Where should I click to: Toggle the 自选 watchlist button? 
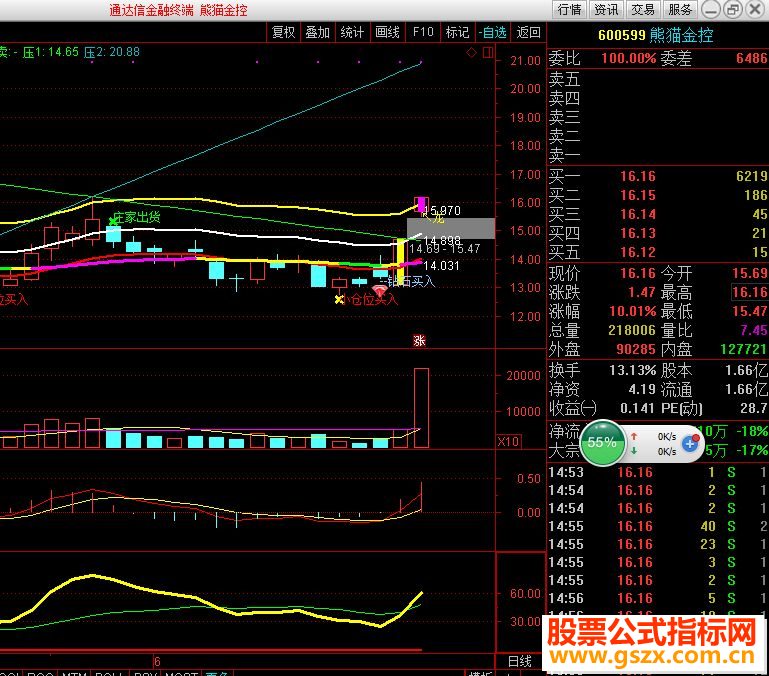492,32
